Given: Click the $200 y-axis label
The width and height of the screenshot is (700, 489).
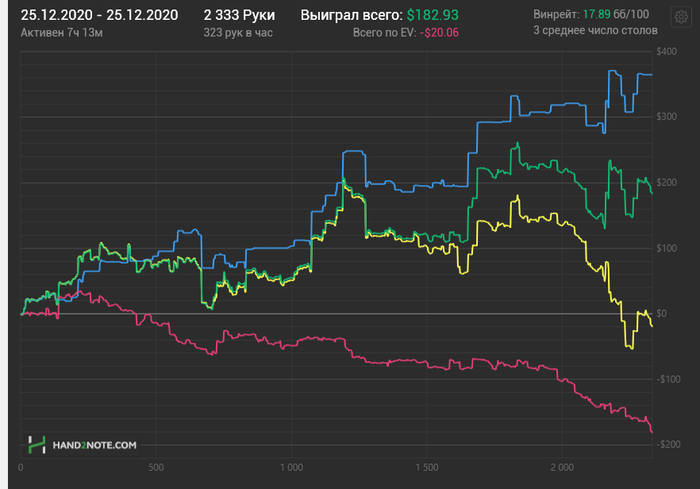Looking at the screenshot, I should [667, 182].
